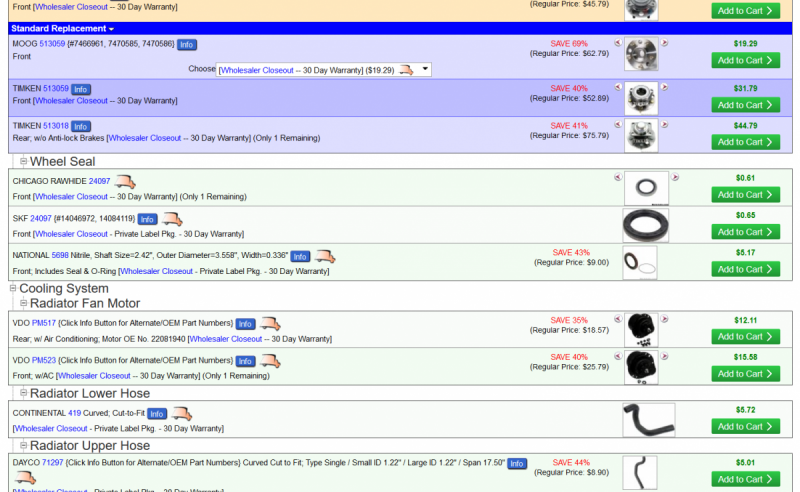Add VDO PM517 to cart
Image resolution: width=800 pixels, height=492 pixels.
pyautogui.click(x=745, y=337)
